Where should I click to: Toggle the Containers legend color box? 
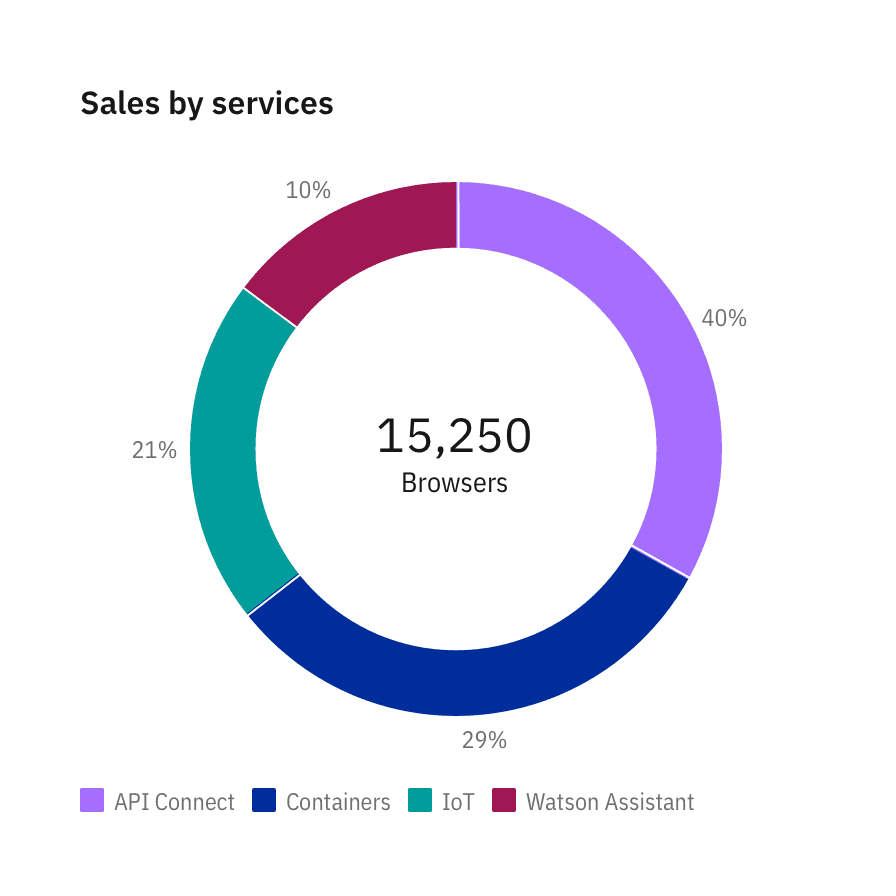[264, 801]
